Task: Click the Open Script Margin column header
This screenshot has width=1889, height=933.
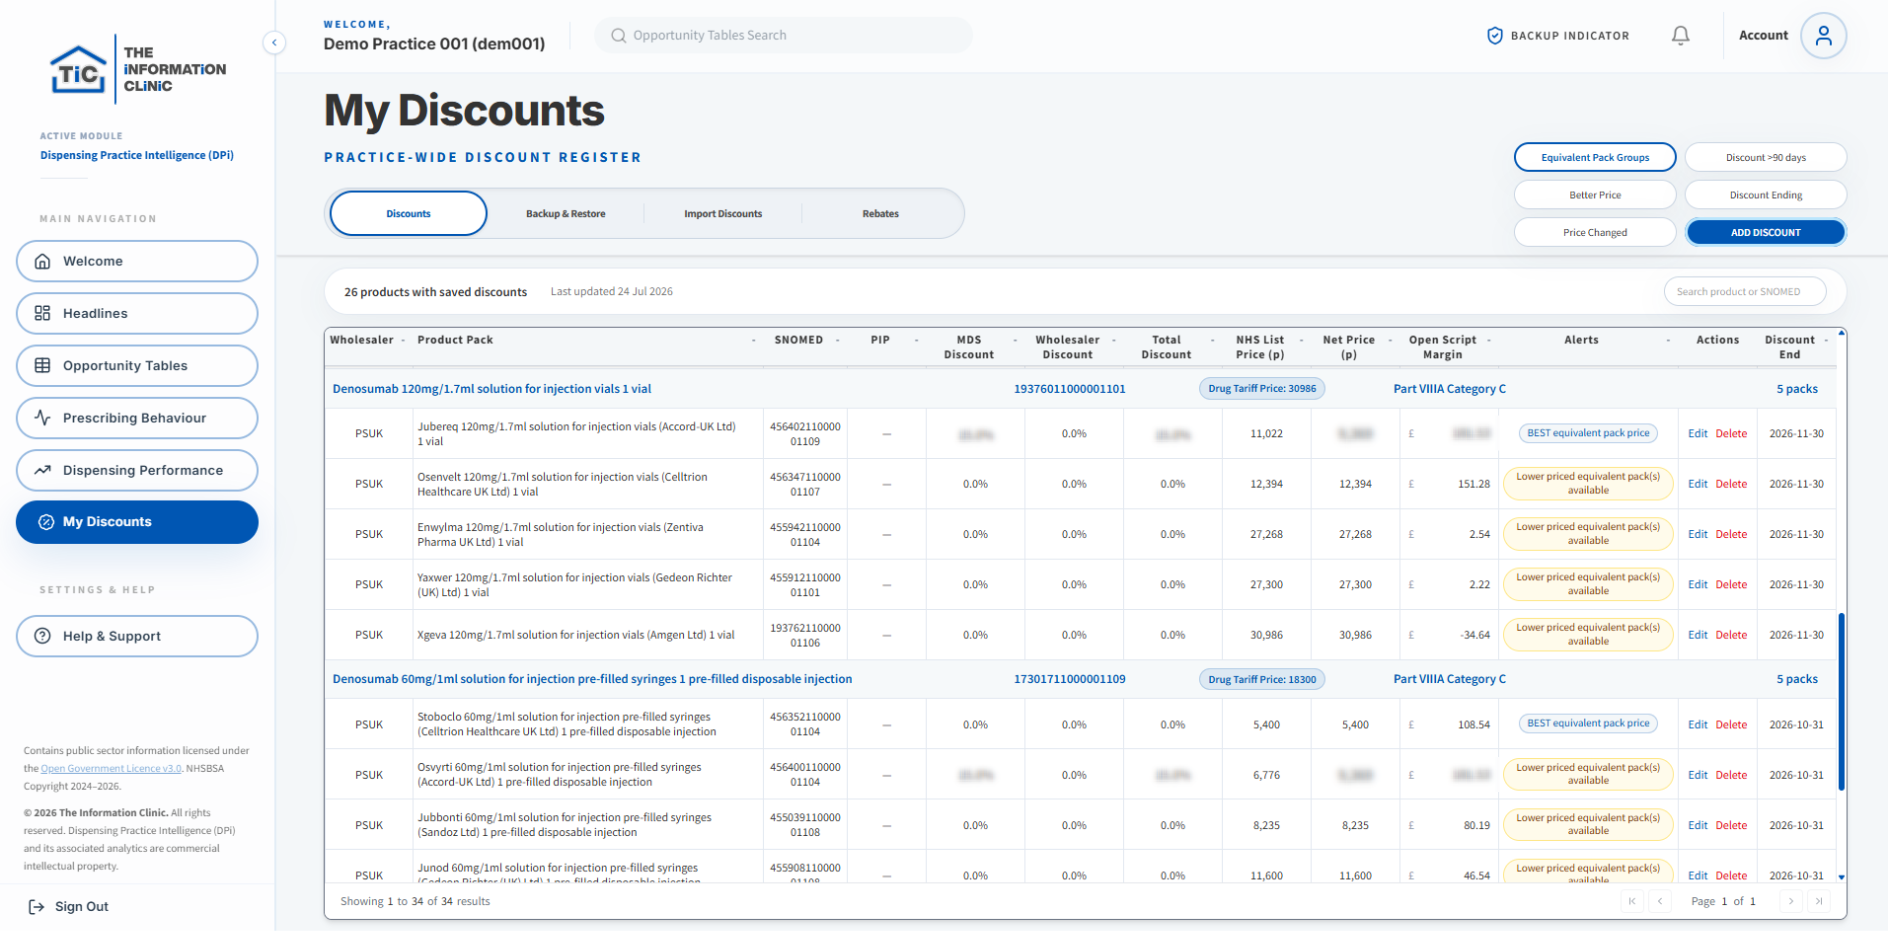Action: pyautogui.click(x=1442, y=347)
